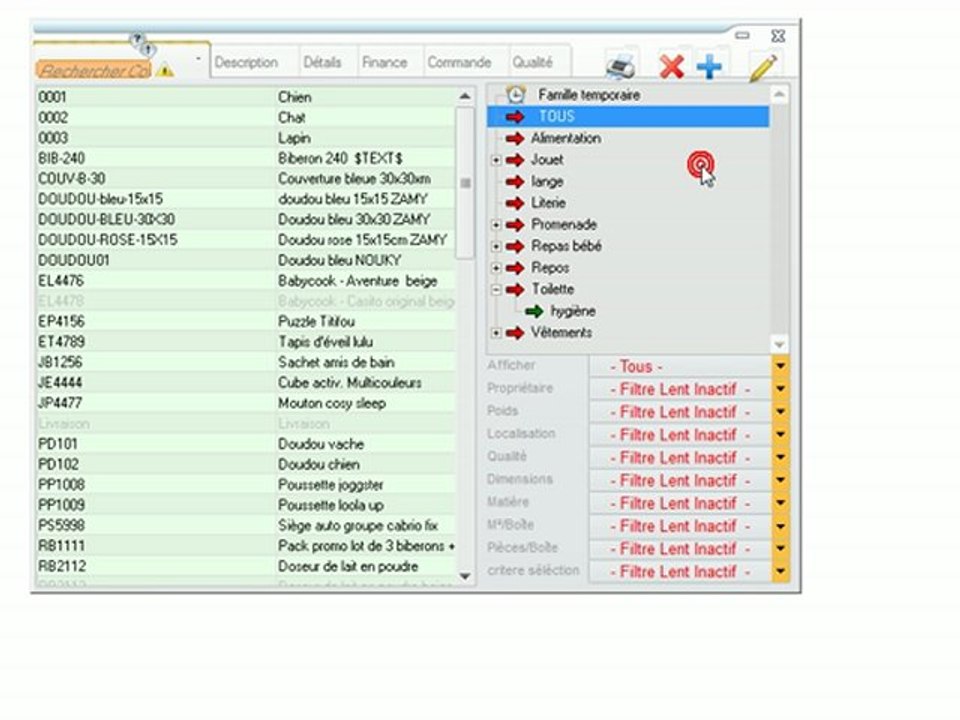Collapse the Toilette family node
The width and height of the screenshot is (960, 720).
[x=496, y=290]
